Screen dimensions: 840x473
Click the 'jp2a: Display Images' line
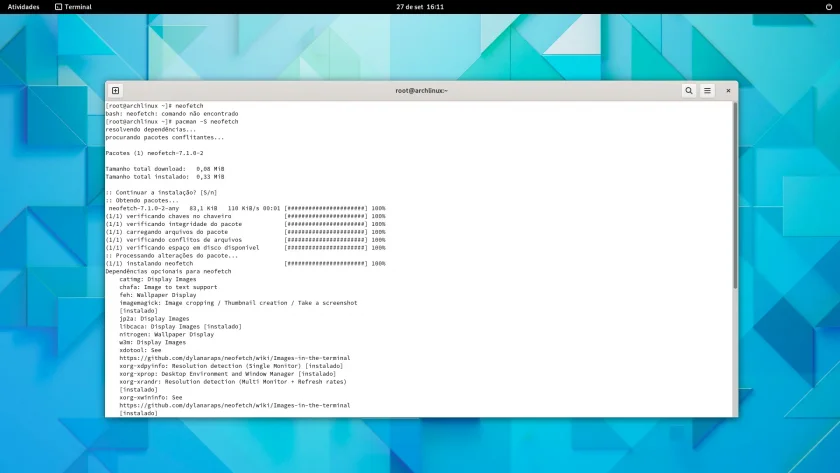point(154,319)
